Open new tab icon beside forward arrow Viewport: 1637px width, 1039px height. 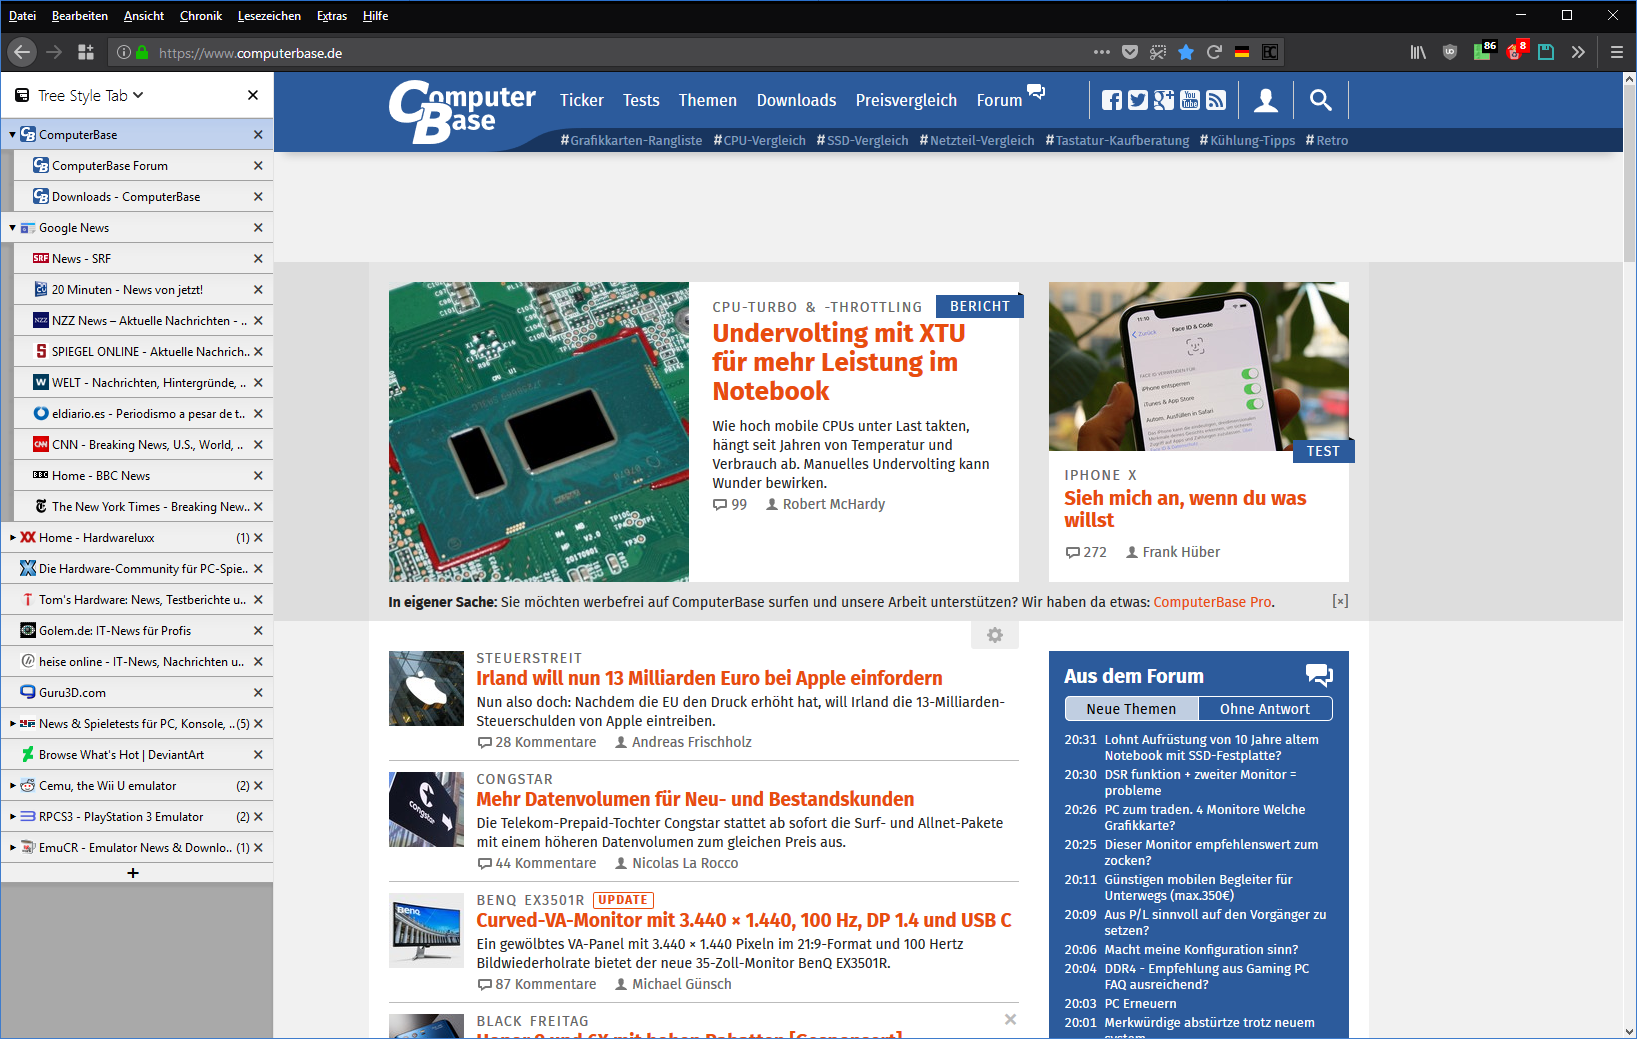point(86,52)
